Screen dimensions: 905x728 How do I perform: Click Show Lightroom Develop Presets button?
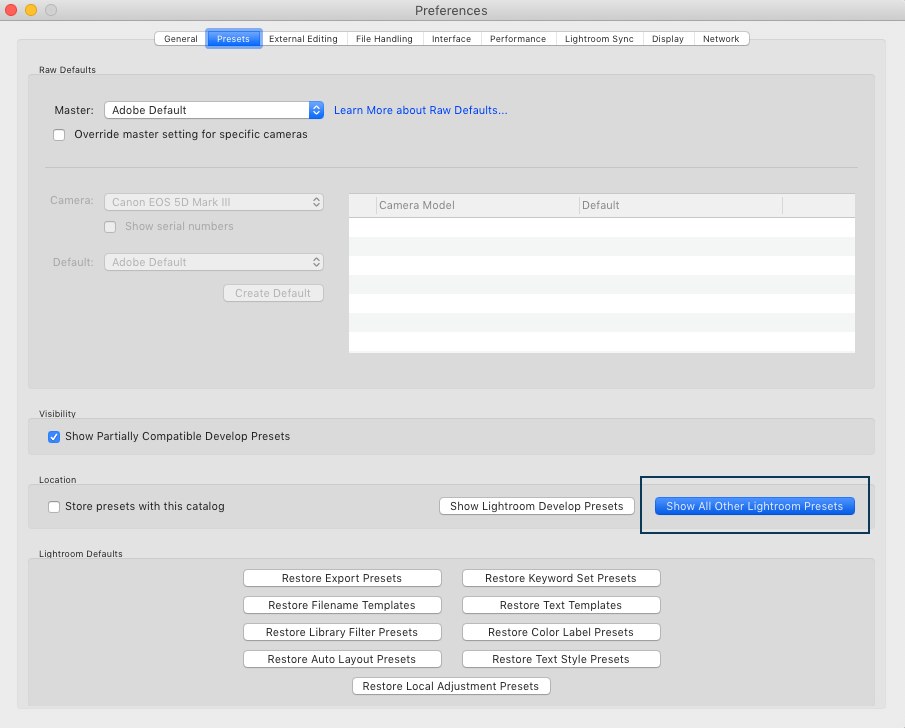[536, 506]
